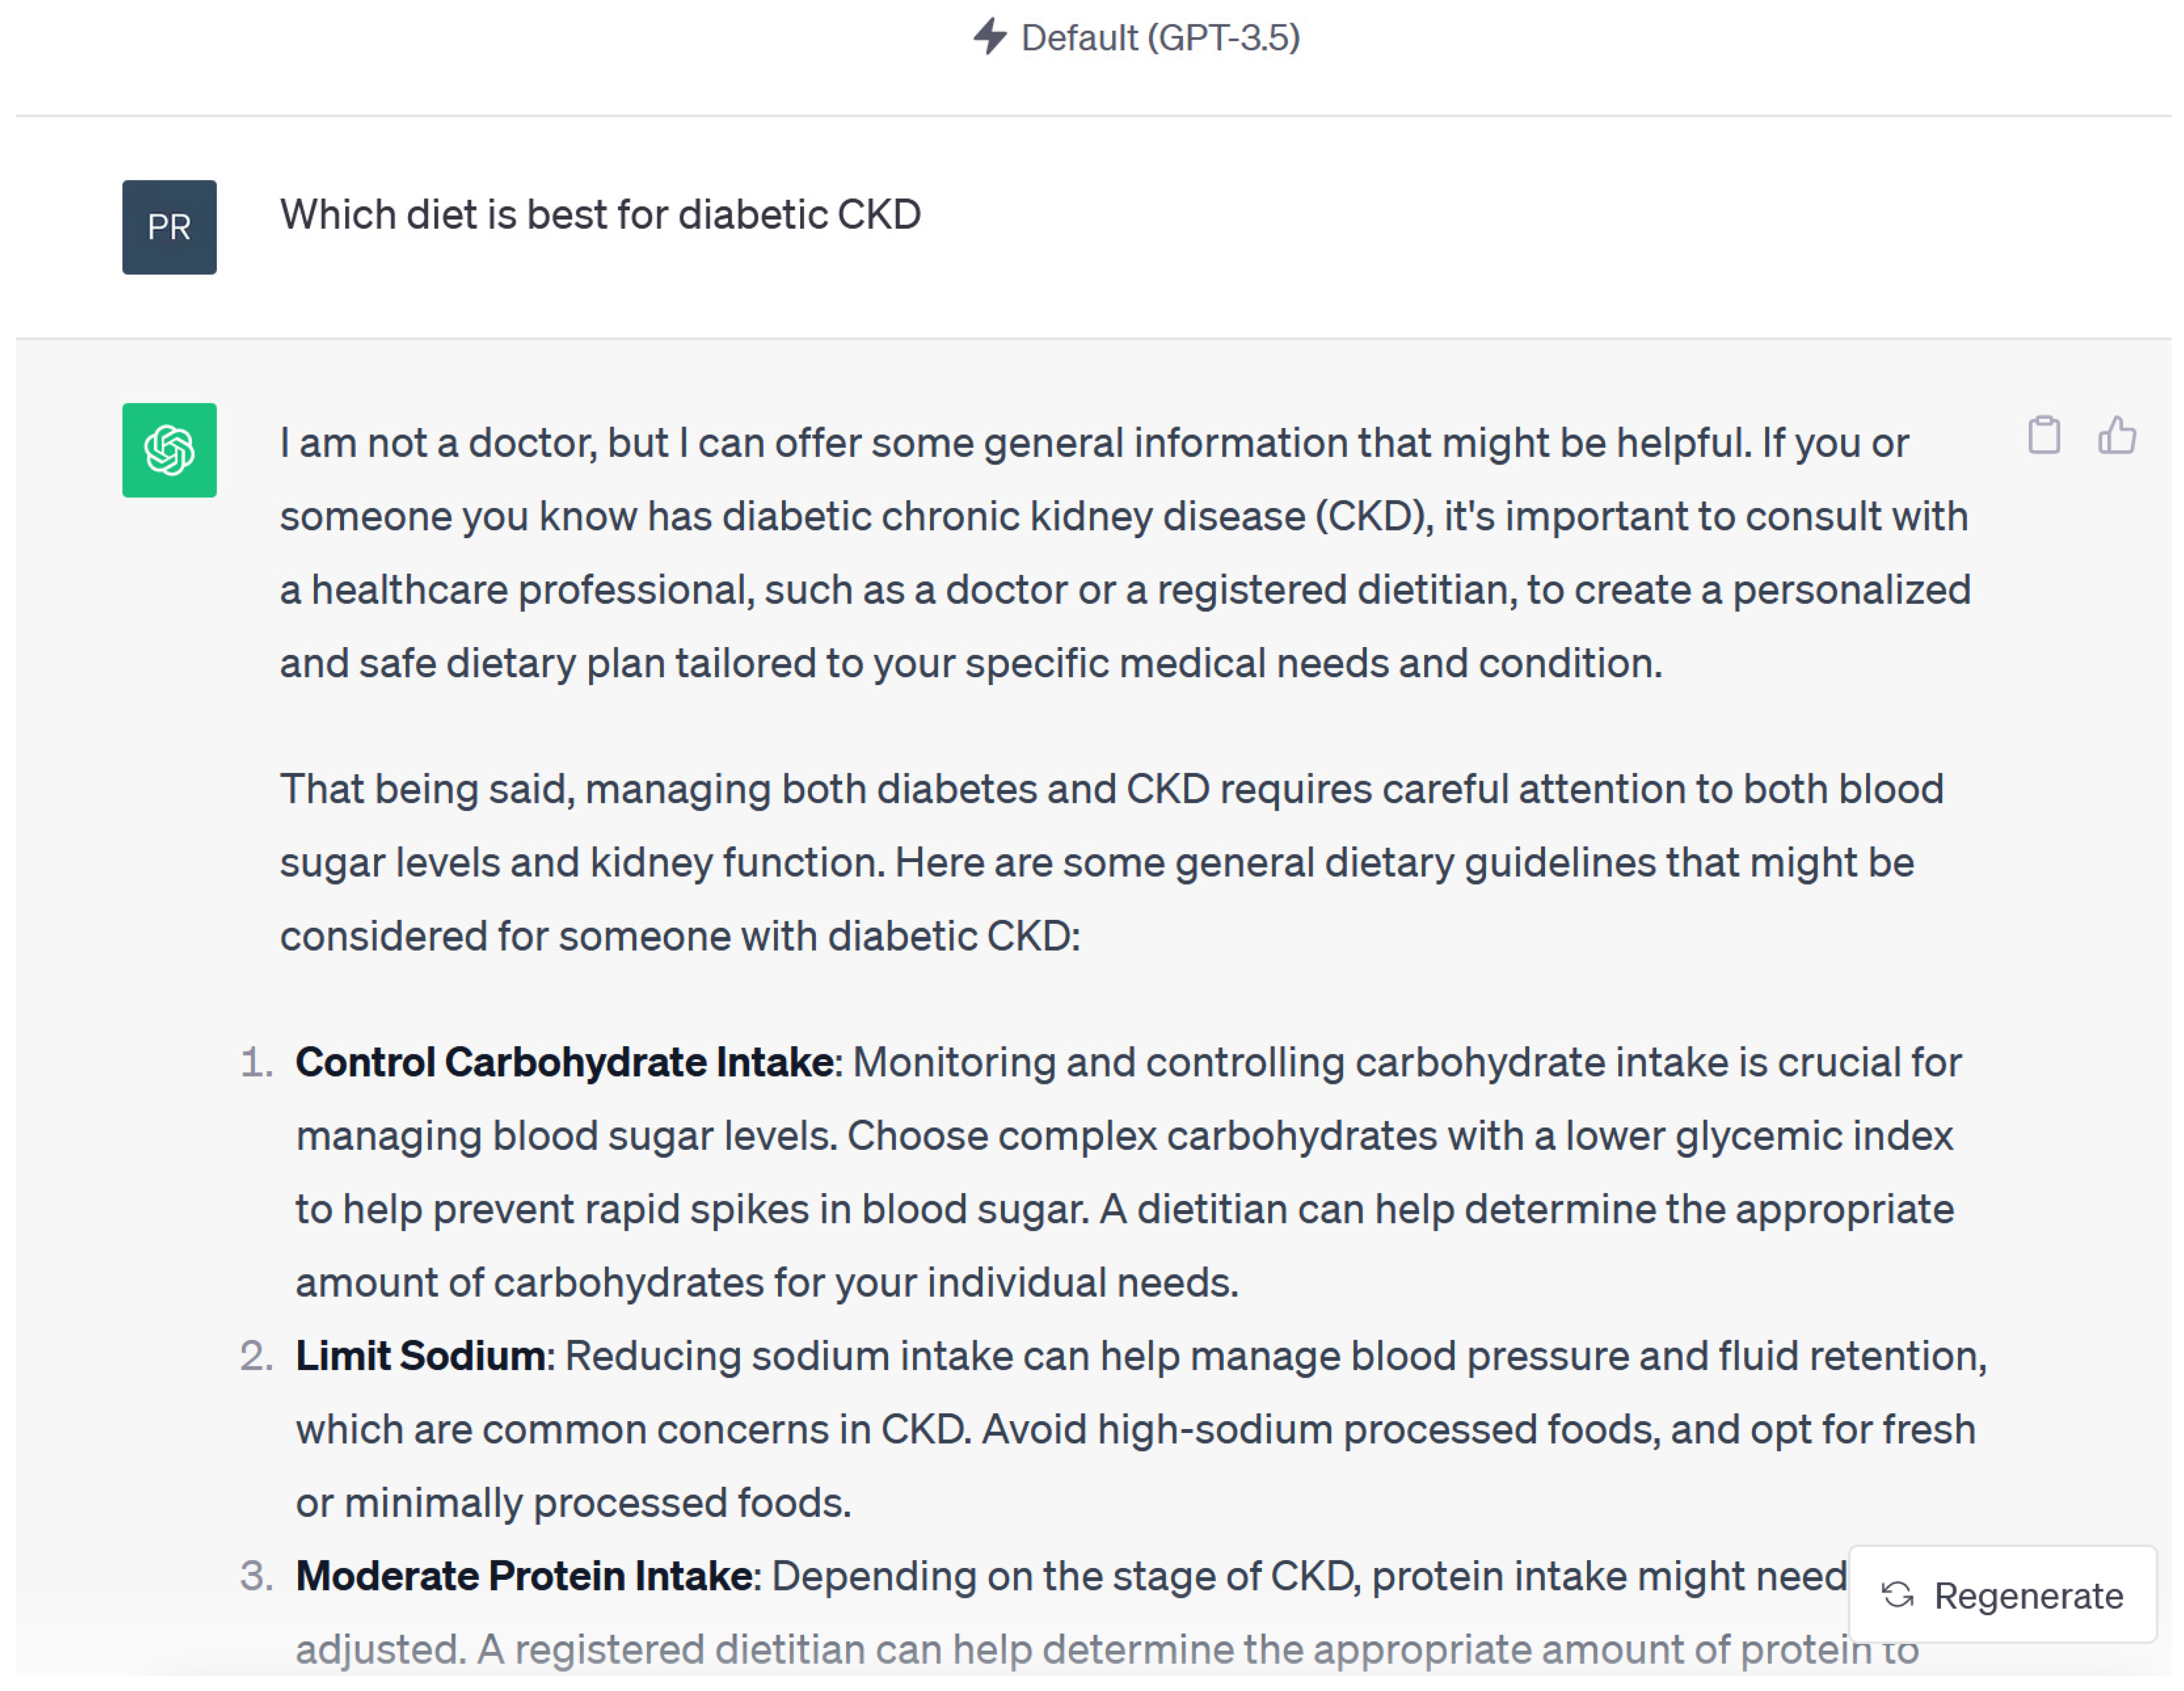The height and width of the screenshot is (1691, 2184).
Task: Click list number 3 marker
Action: pyautogui.click(x=257, y=1576)
